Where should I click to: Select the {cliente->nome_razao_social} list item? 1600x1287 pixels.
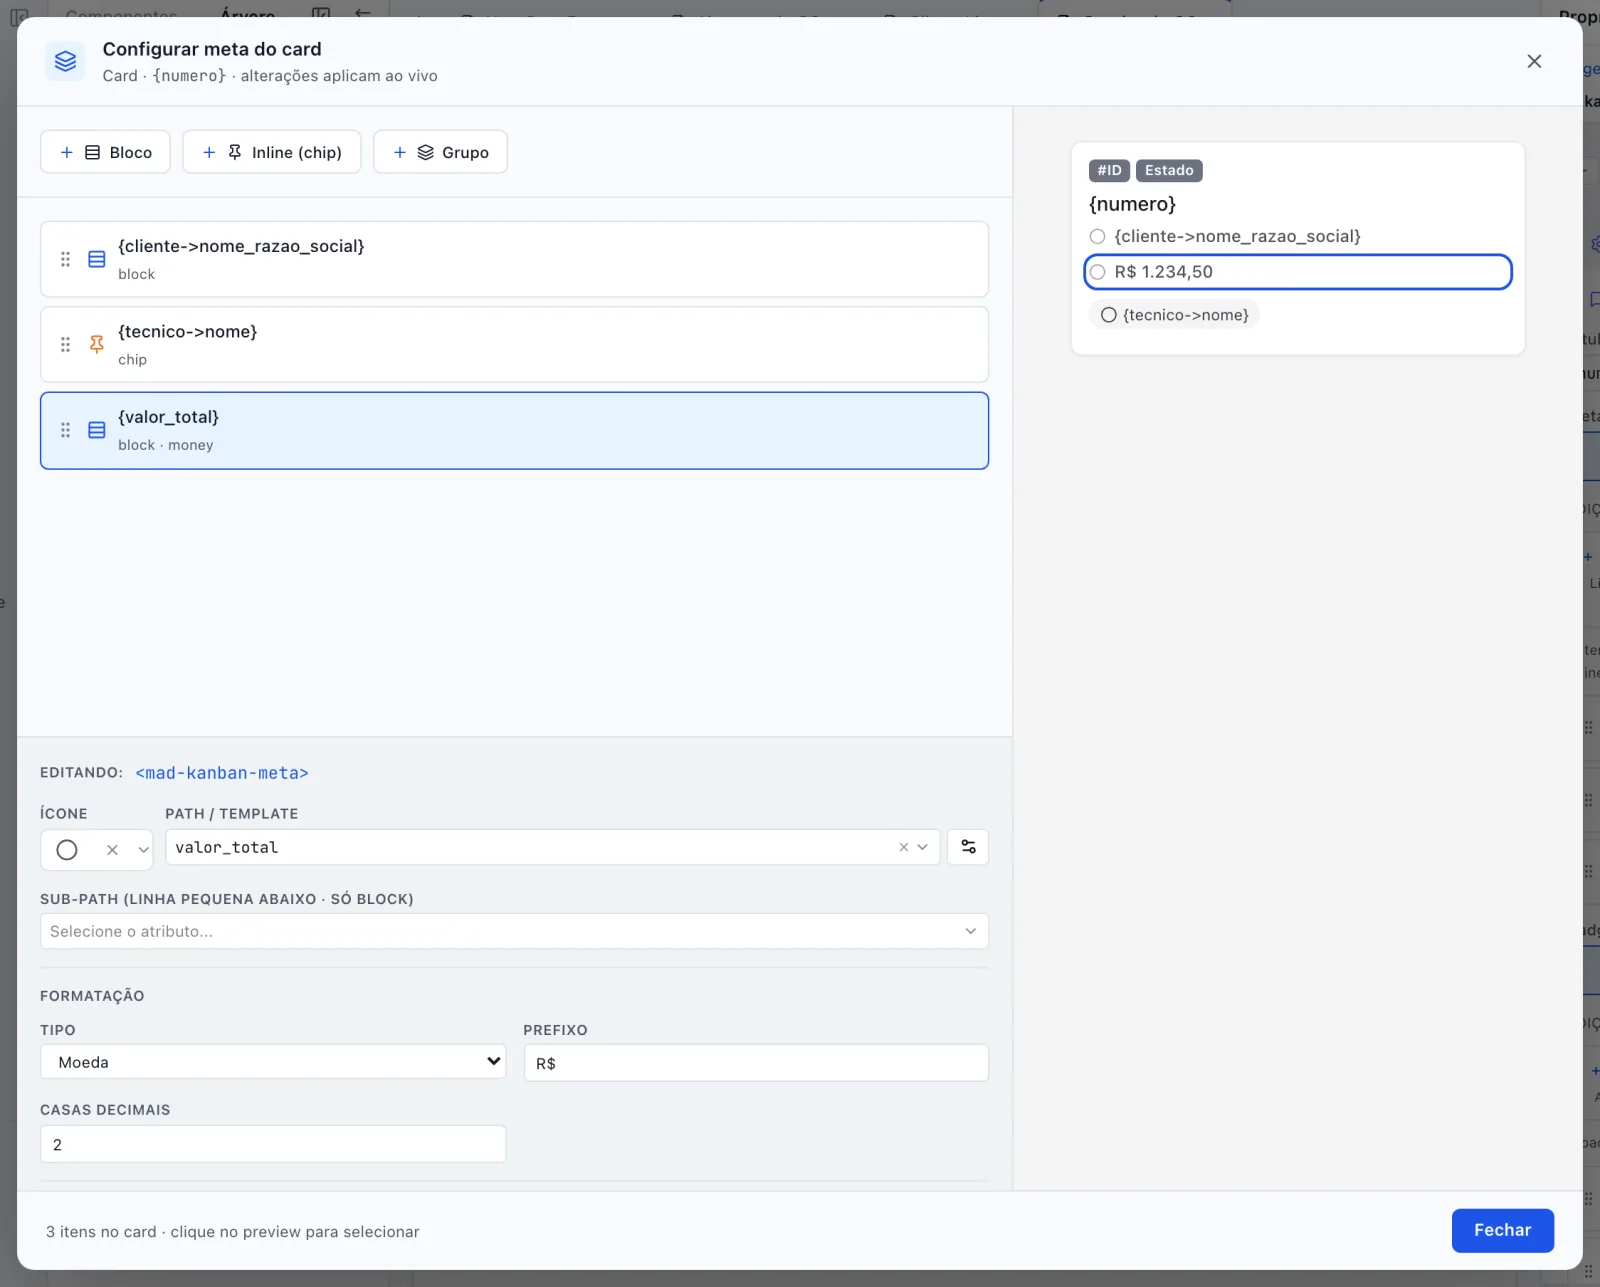pos(514,259)
